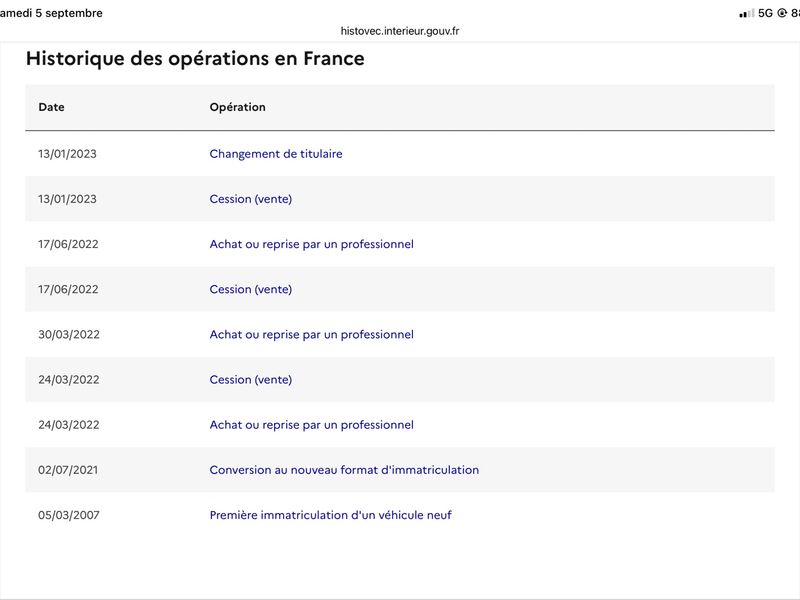The height and width of the screenshot is (600, 800).
Task: Tap the date 02/07/2021 cell
Action: 68,470
